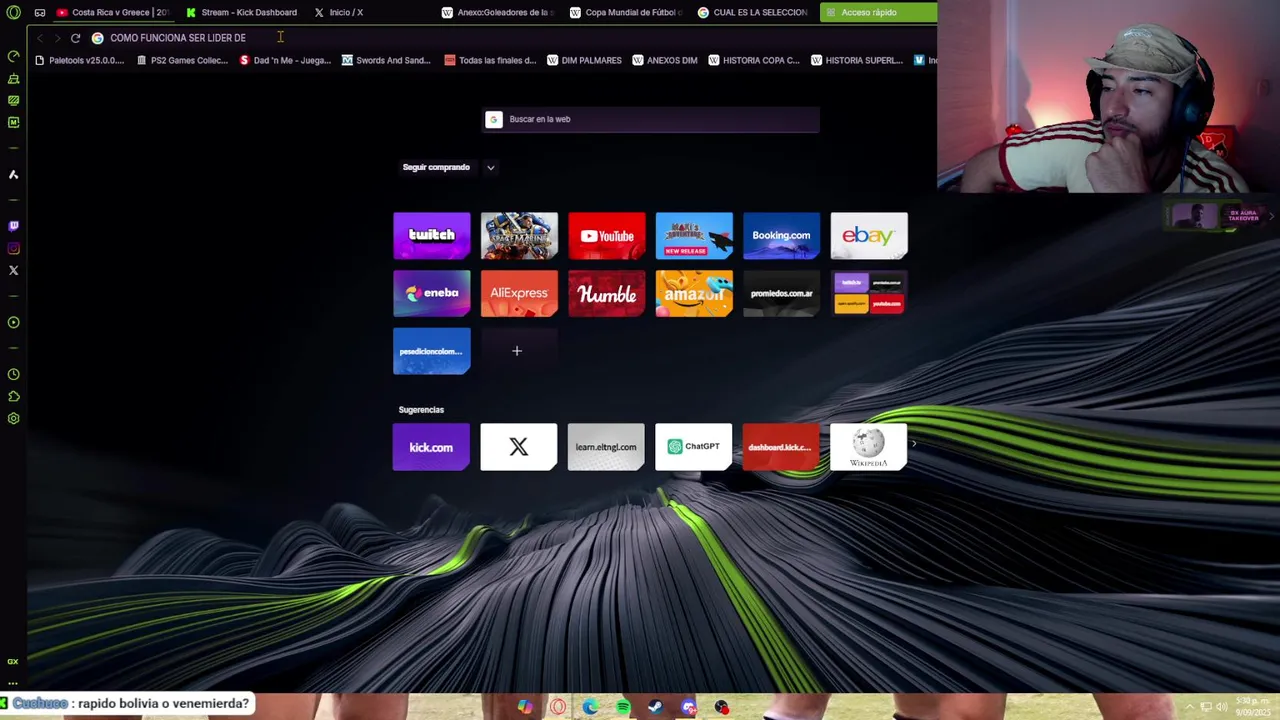Image resolution: width=1280 pixels, height=720 pixels.
Task: Open the YouTube speed dial tile
Action: tap(607, 236)
